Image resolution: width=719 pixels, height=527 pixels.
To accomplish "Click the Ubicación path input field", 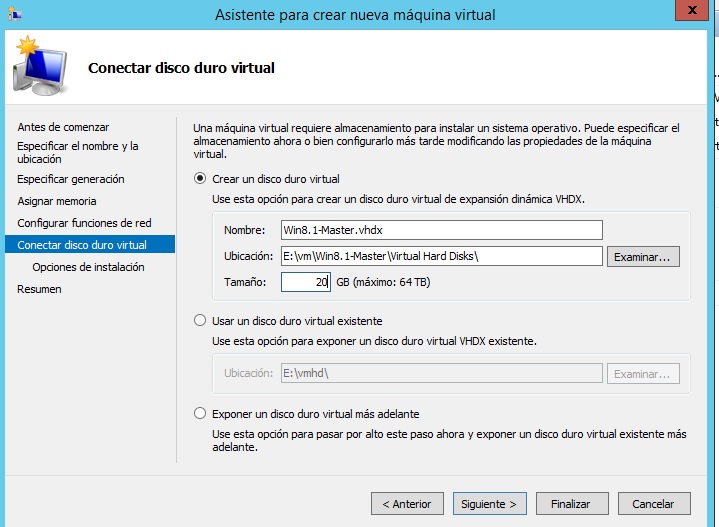I will pos(441,256).
